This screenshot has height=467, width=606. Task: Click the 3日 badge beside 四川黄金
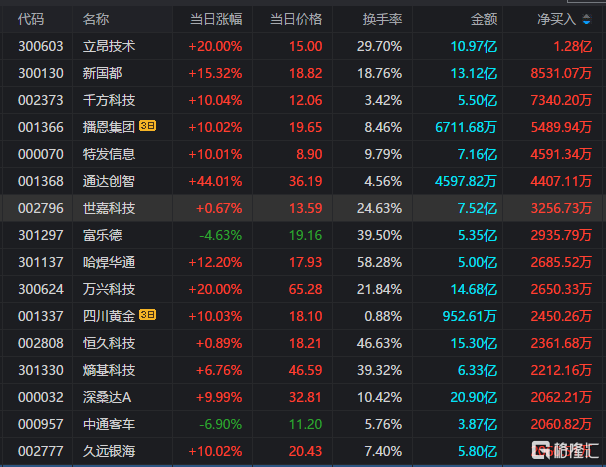(x=147, y=316)
